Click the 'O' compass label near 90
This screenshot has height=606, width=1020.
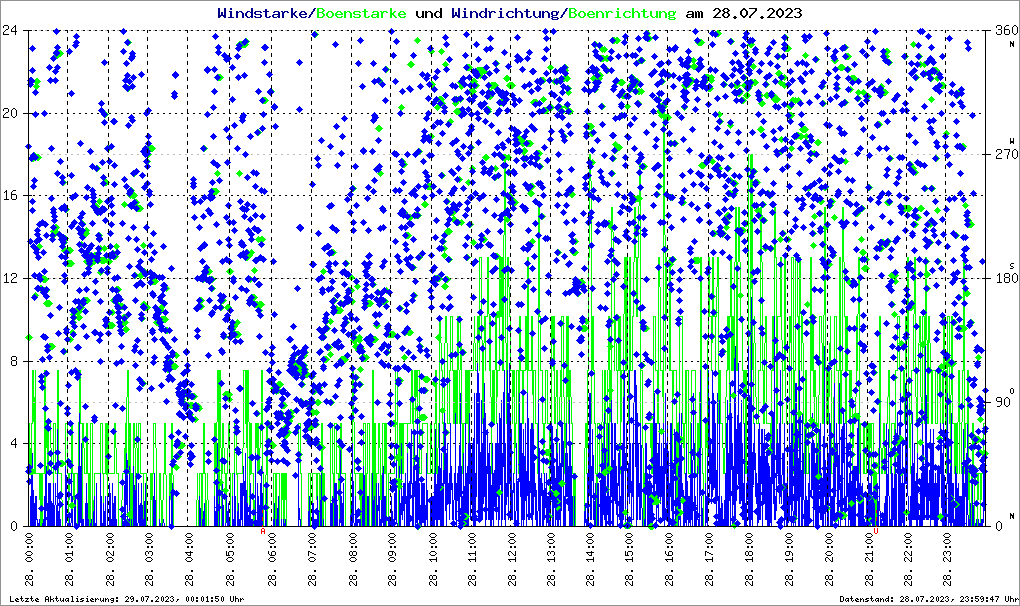click(1012, 390)
